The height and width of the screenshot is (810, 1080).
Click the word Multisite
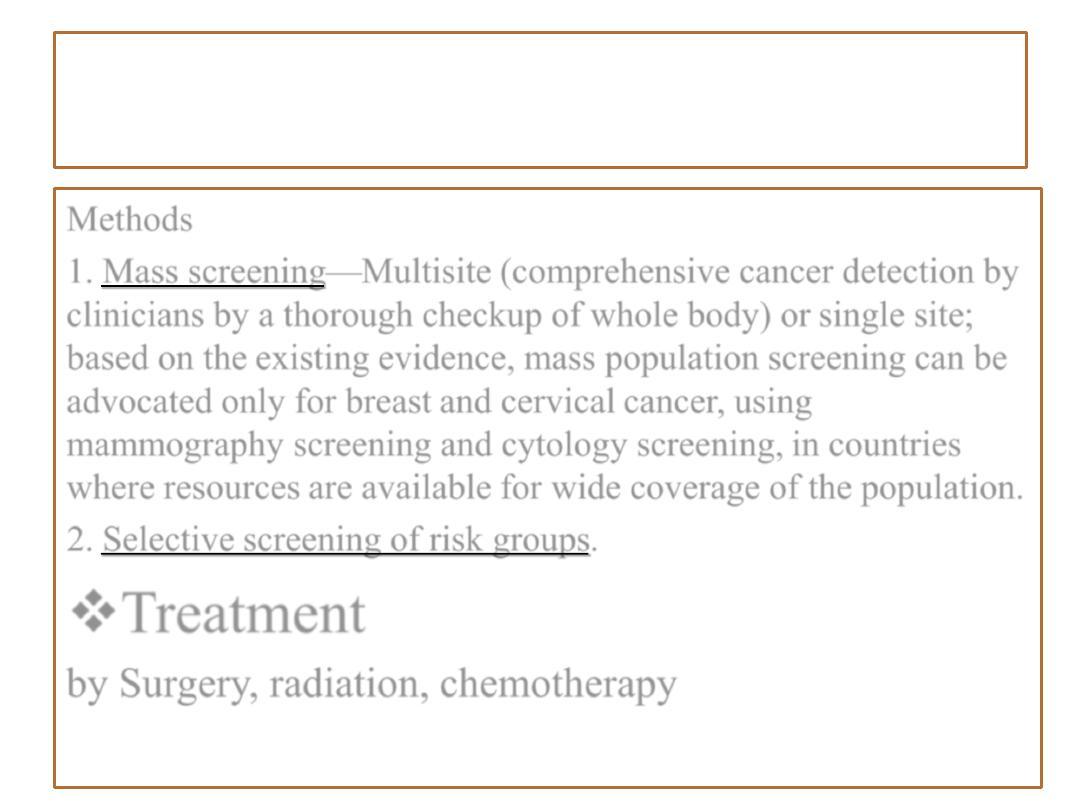[426, 271]
